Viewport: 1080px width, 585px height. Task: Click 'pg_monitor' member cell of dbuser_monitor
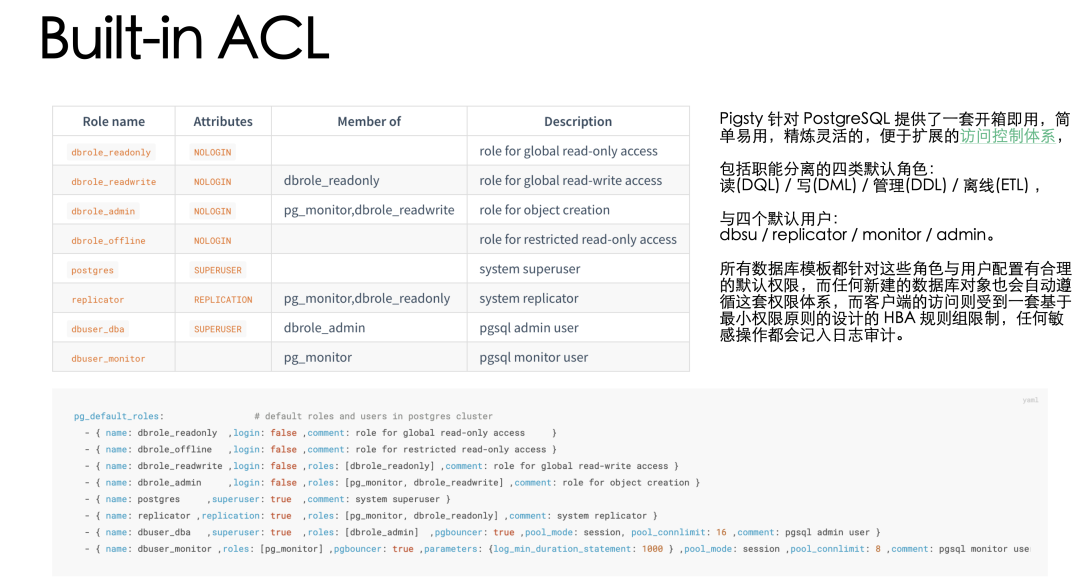click(318, 358)
